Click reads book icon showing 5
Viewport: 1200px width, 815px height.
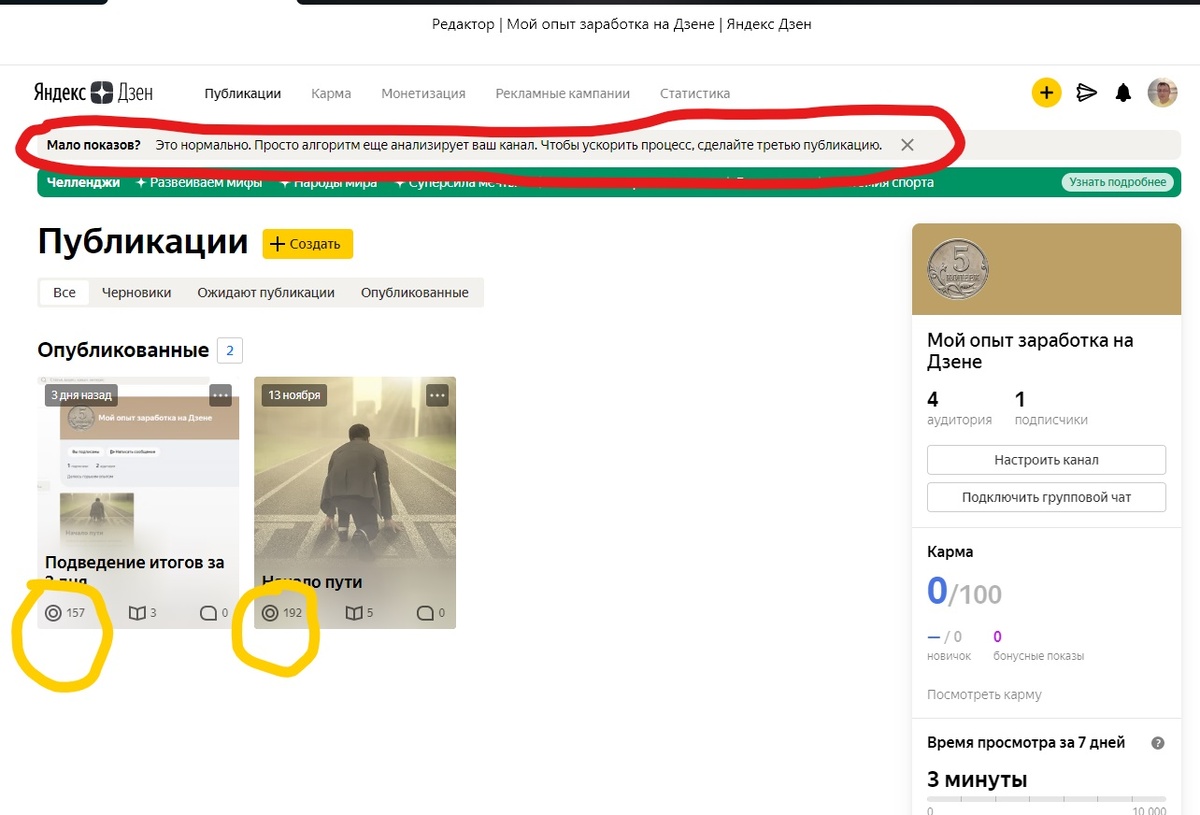click(x=354, y=613)
